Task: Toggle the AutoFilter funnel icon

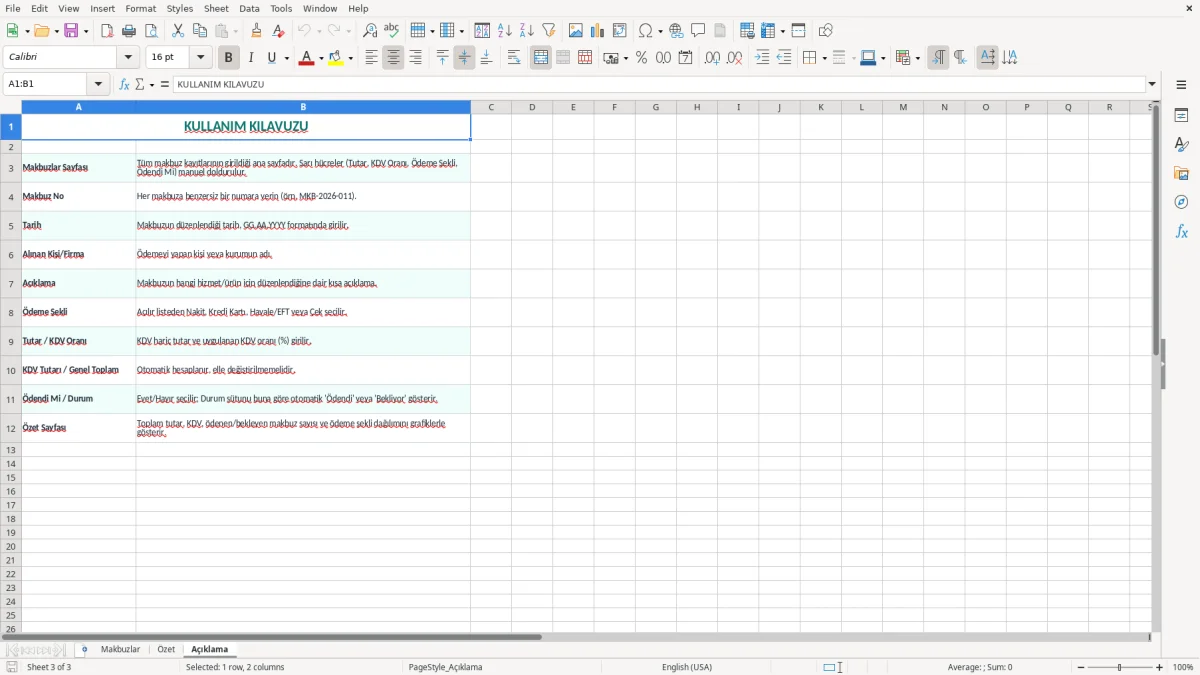Action: tap(549, 31)
